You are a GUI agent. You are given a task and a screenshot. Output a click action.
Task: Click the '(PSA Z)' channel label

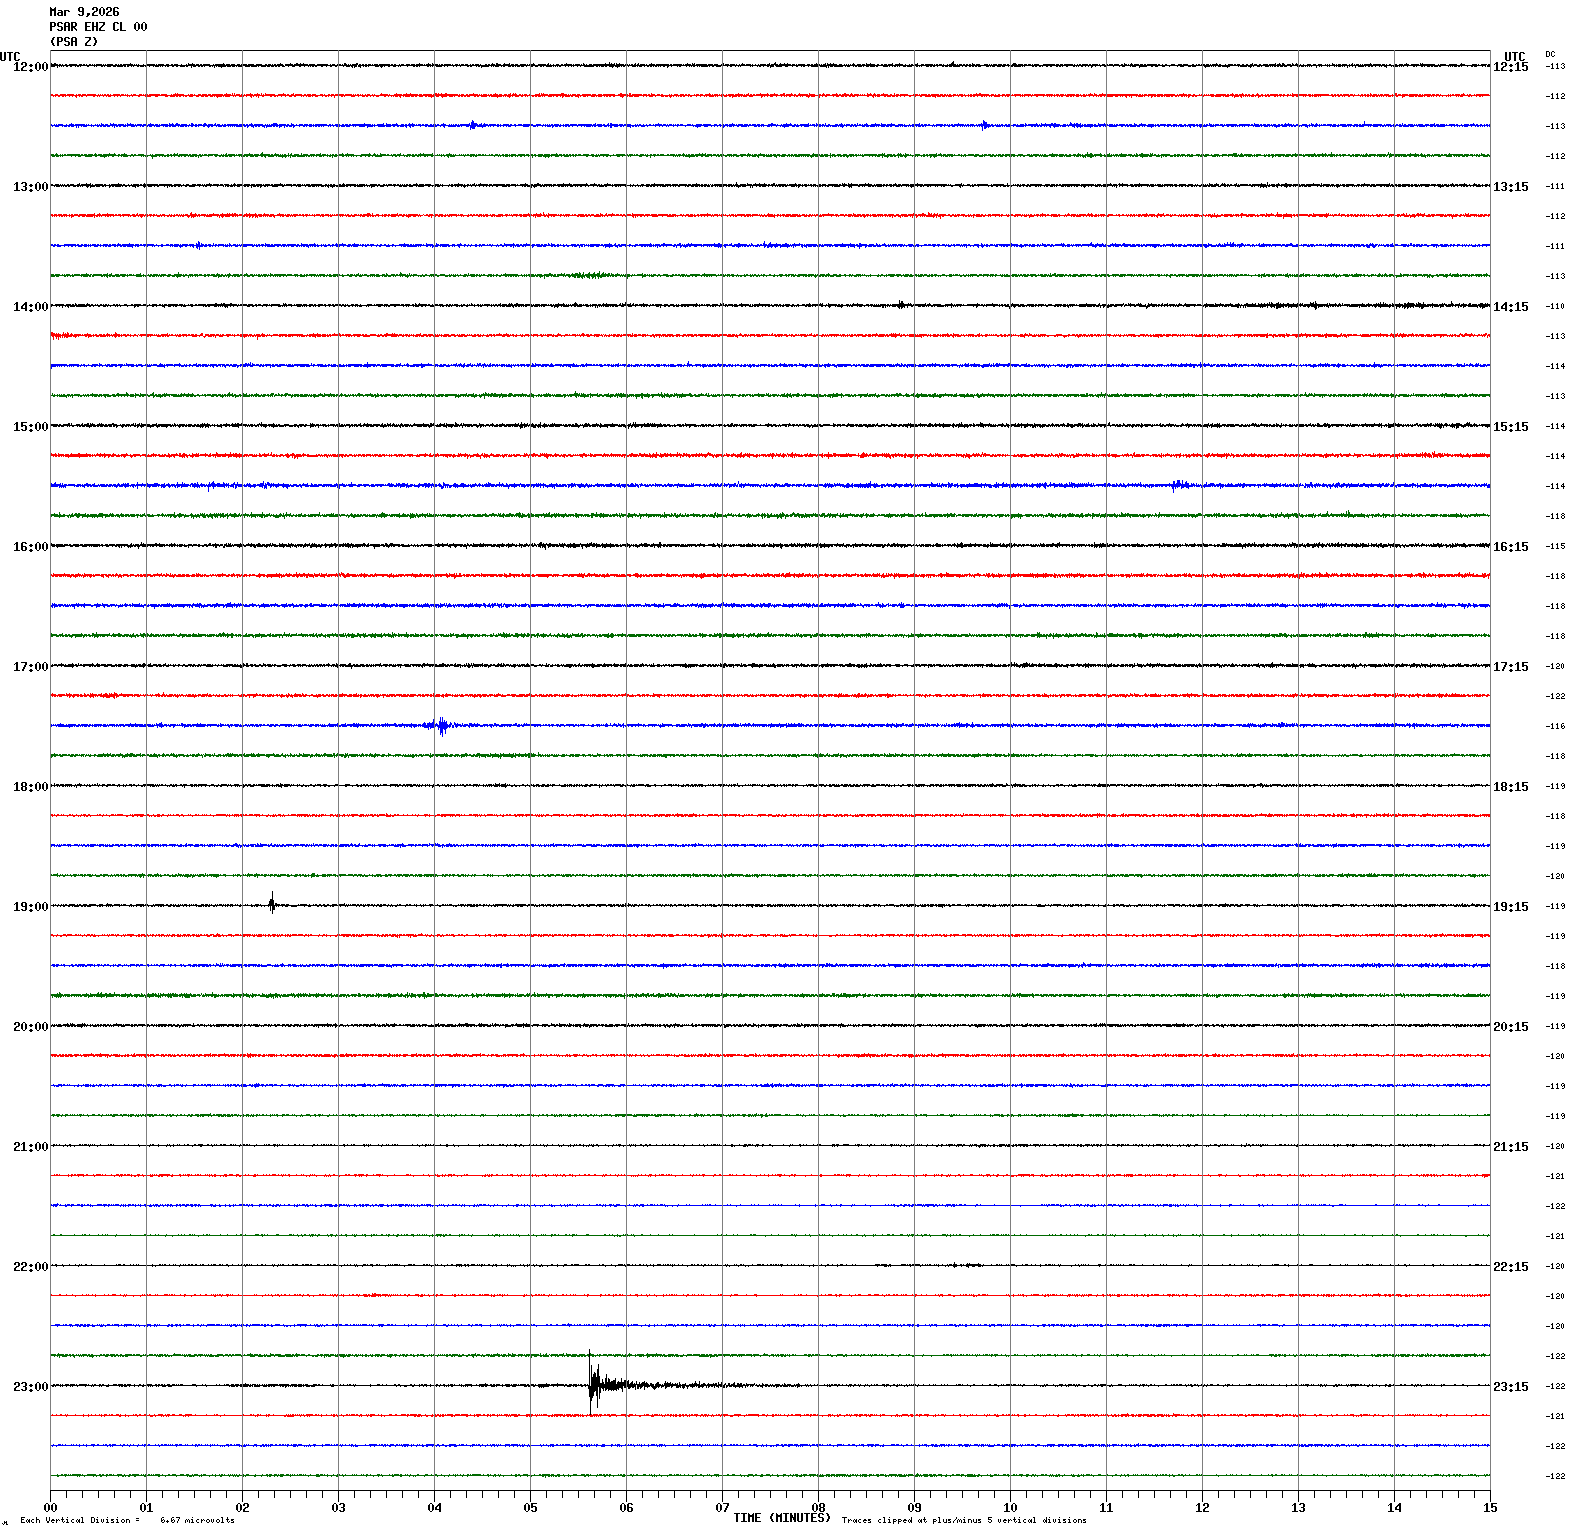[x=74, y=42]
